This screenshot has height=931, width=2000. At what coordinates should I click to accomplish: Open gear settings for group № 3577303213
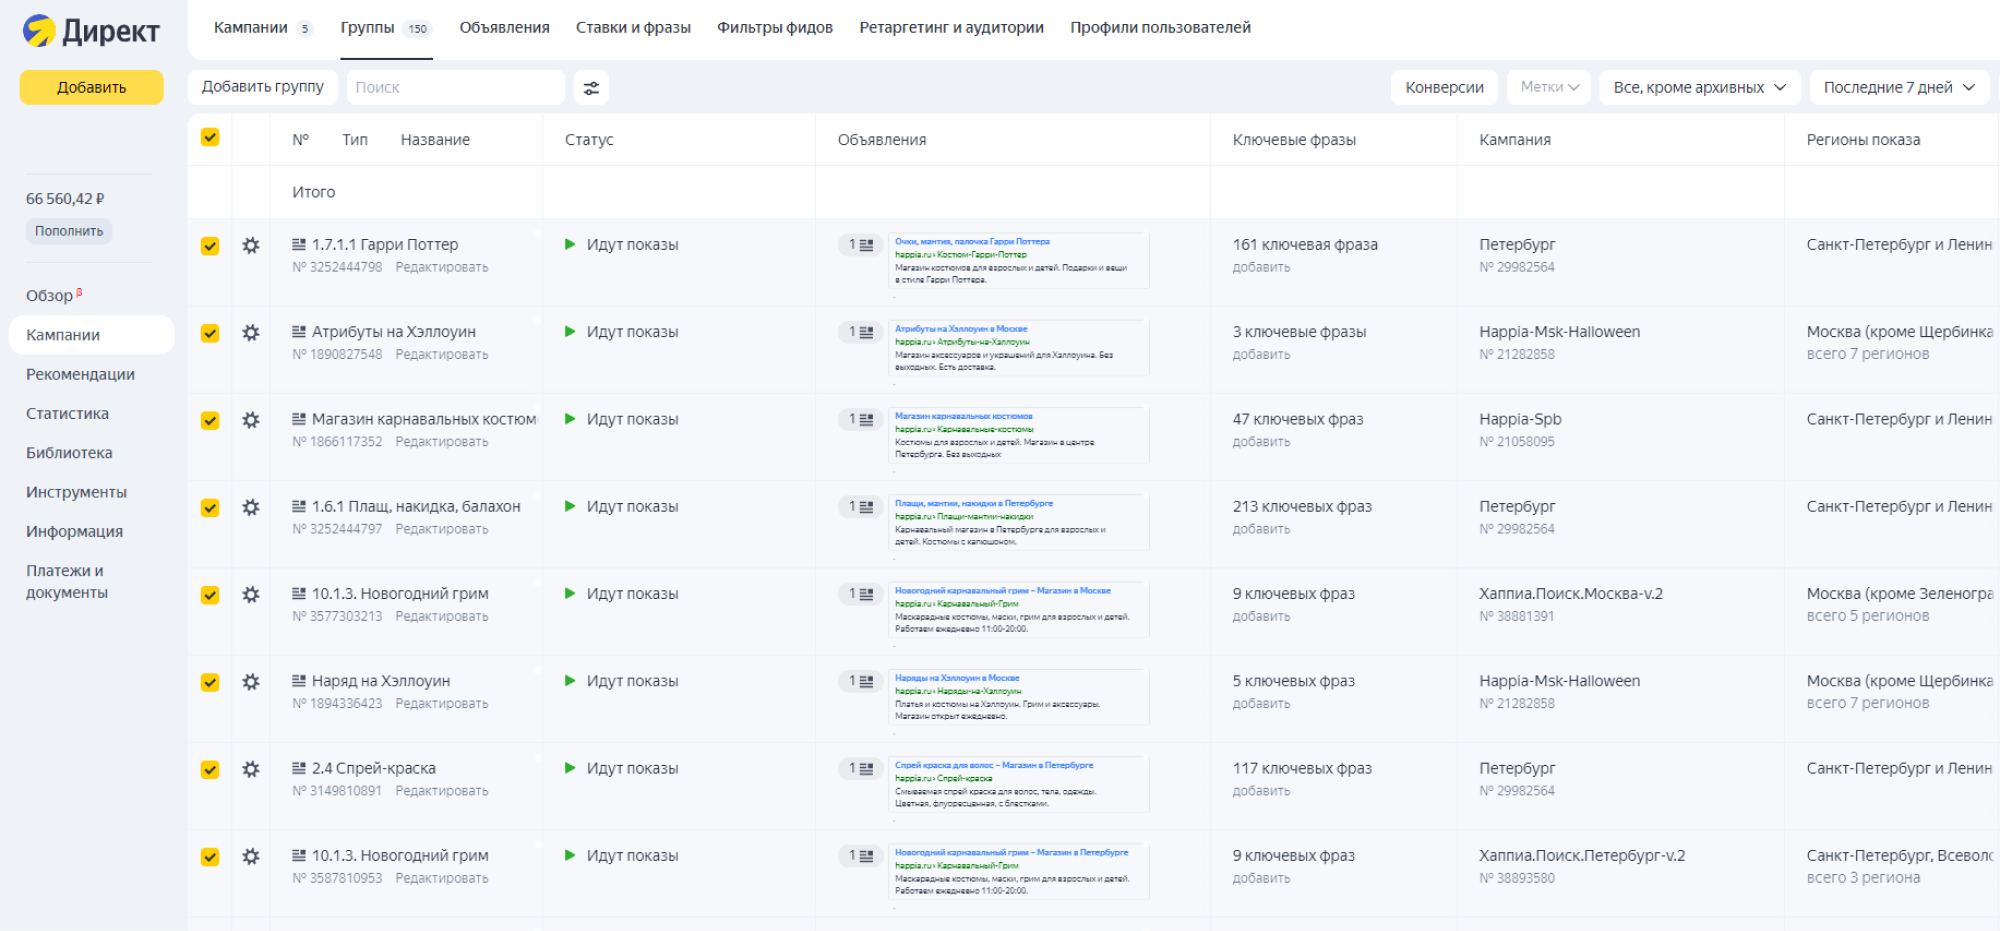click(251, 594)
